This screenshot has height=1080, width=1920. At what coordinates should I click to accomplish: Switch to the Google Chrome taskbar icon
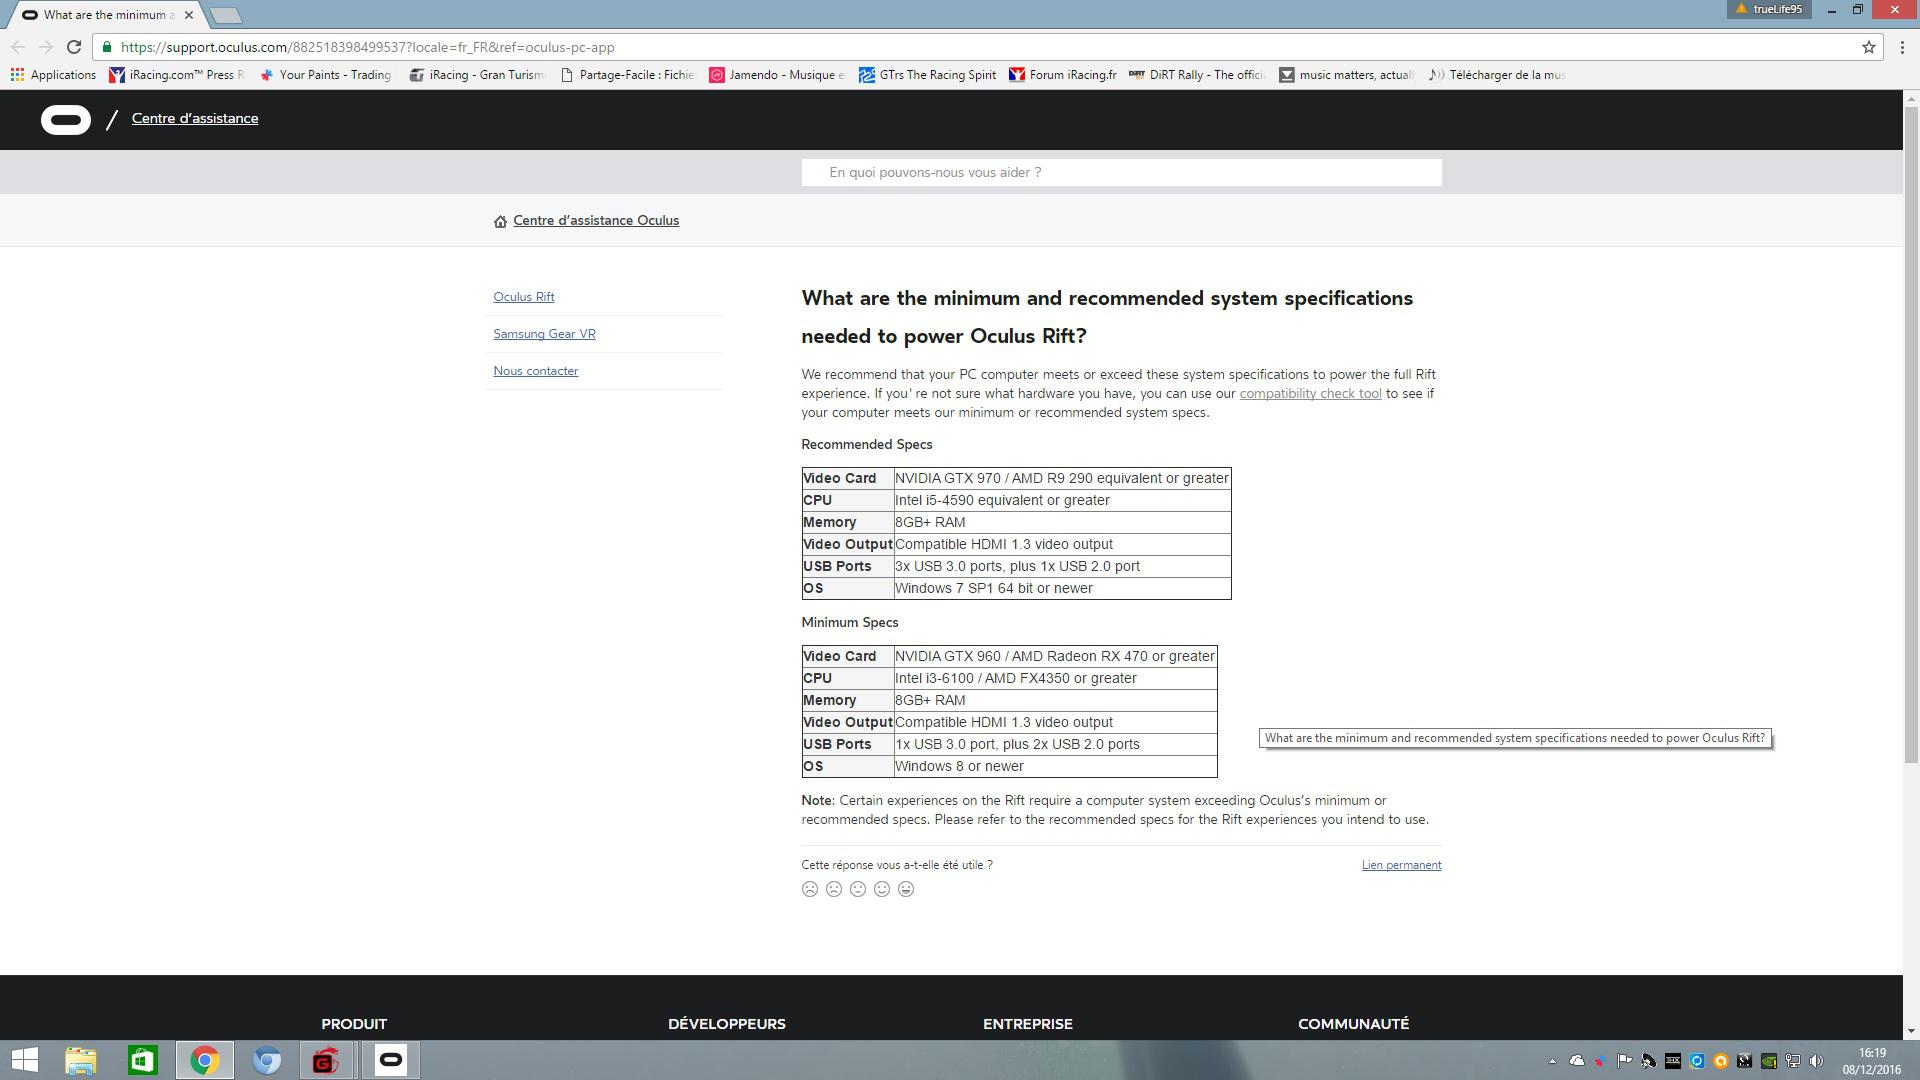[204, 1060]
